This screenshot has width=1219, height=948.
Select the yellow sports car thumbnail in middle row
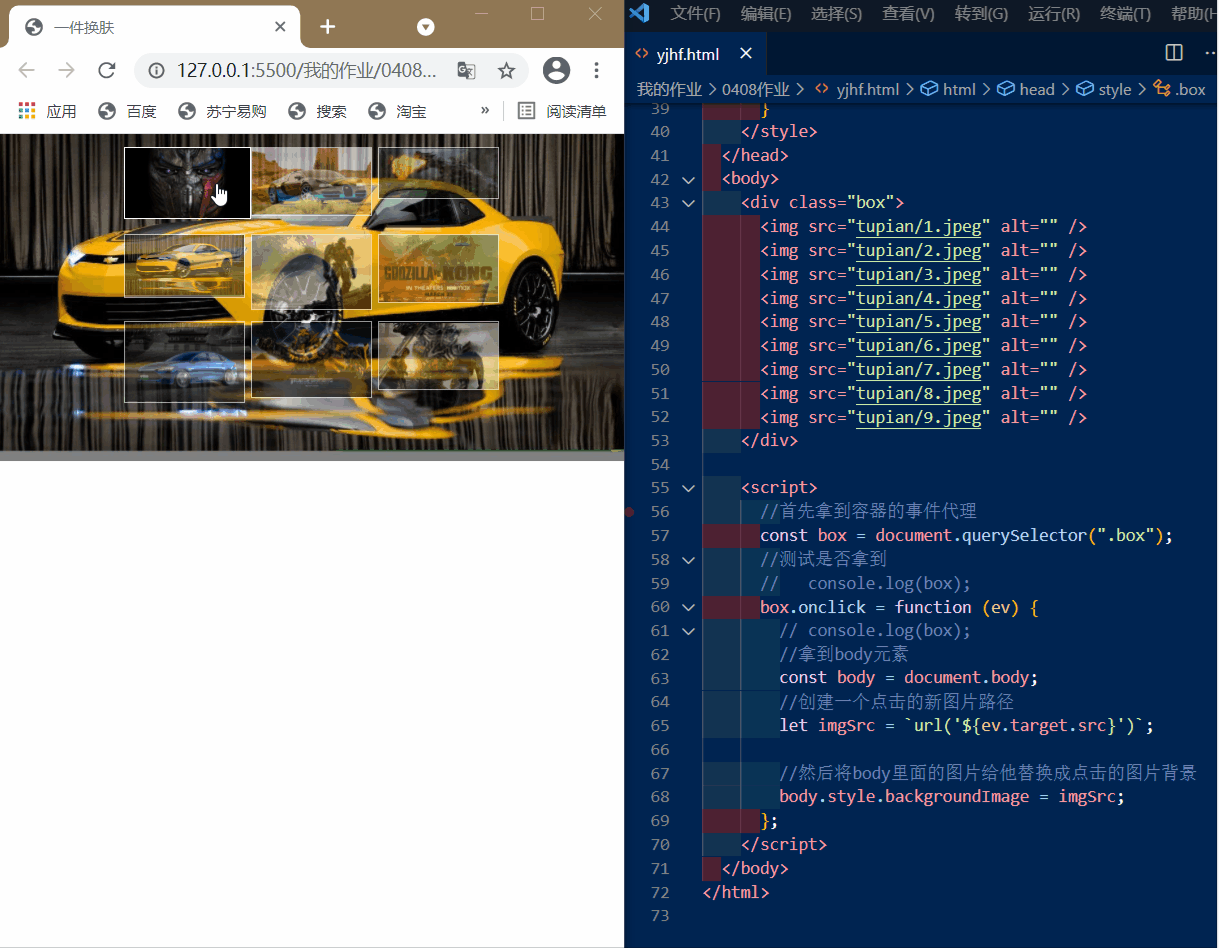(x=184, y=266)
